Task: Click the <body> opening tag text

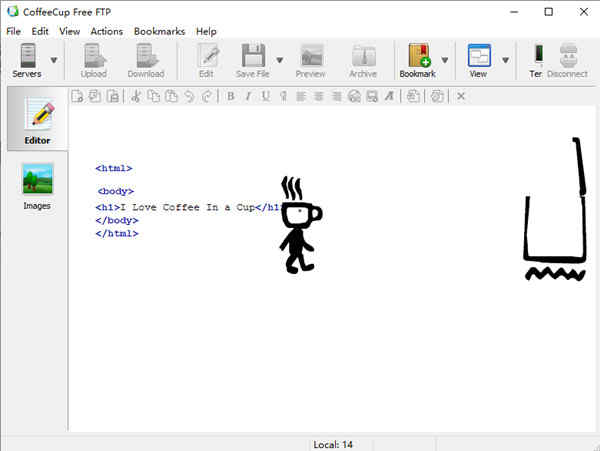Action: pyautogui.click(x=116, y=191)
